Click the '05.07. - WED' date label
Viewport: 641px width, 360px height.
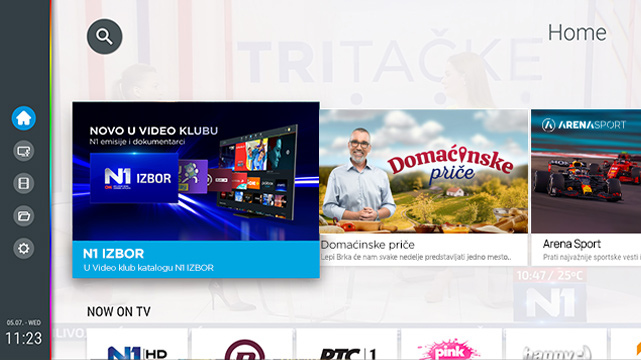point(23,323)
